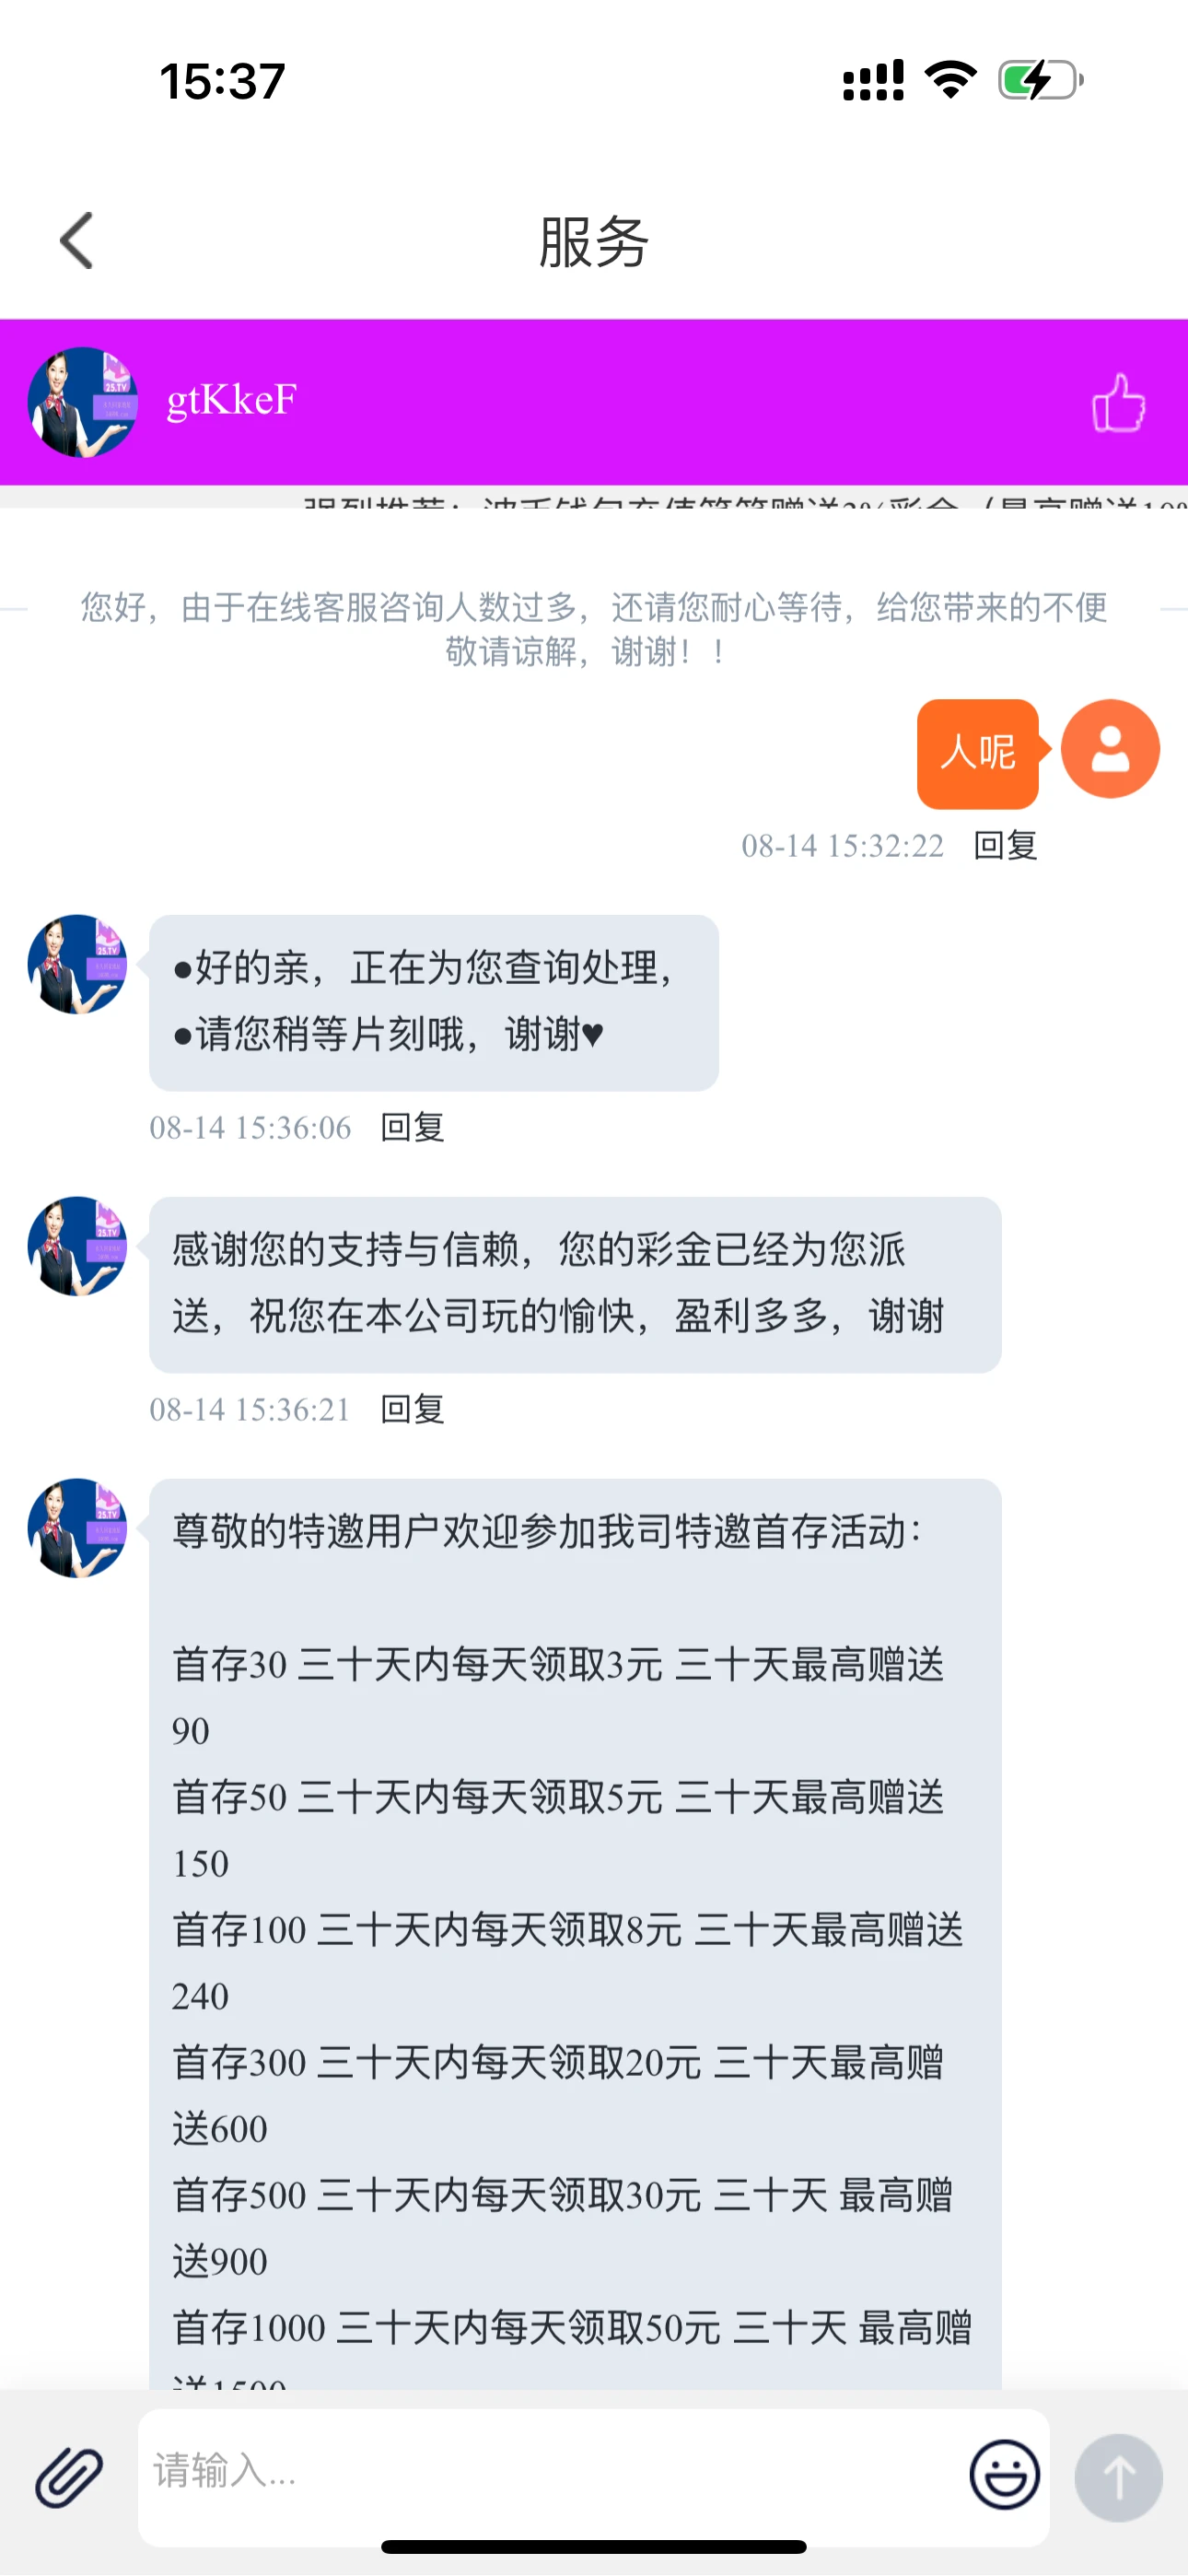1188x2576 pixels.
Task: Click 回复 under the 15:32:22 message
Action: [1005, 846]
